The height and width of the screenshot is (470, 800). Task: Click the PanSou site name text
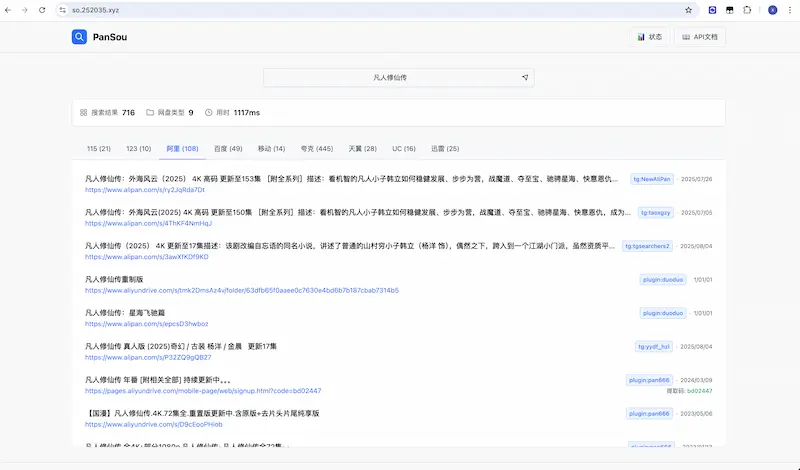pos(110,37)
